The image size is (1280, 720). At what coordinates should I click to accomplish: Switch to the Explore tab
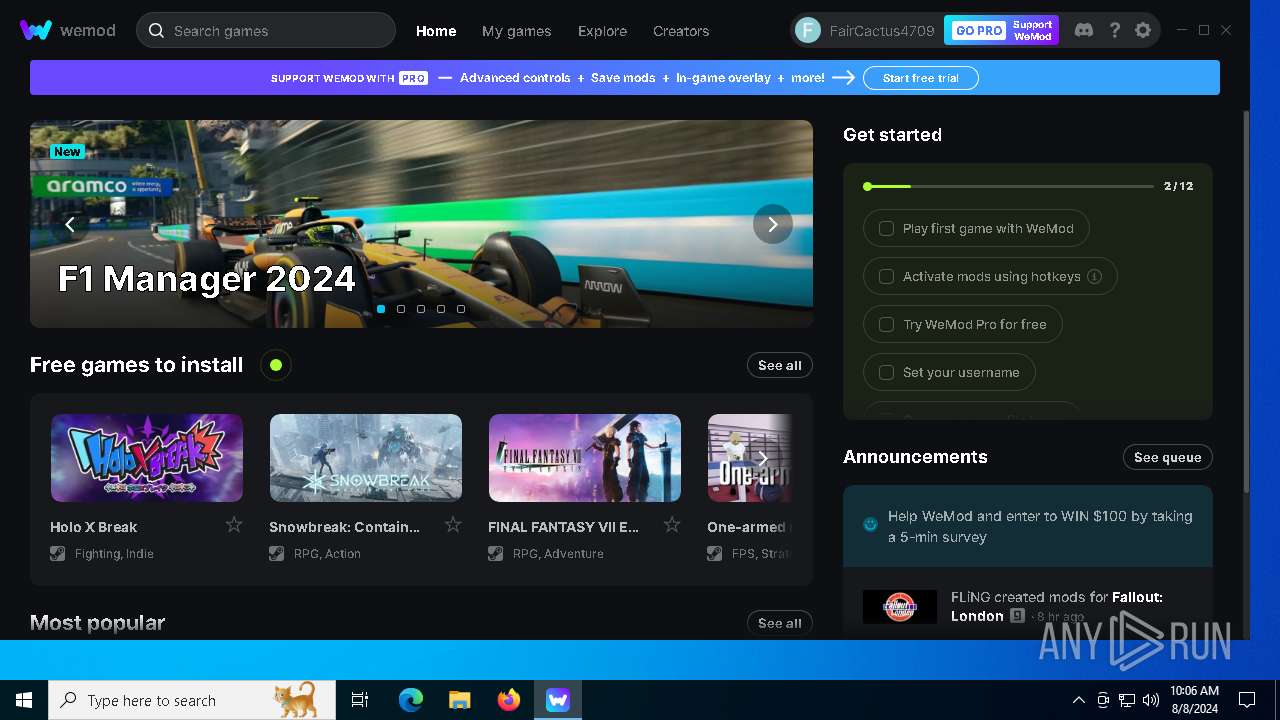(x=602, y=31)
